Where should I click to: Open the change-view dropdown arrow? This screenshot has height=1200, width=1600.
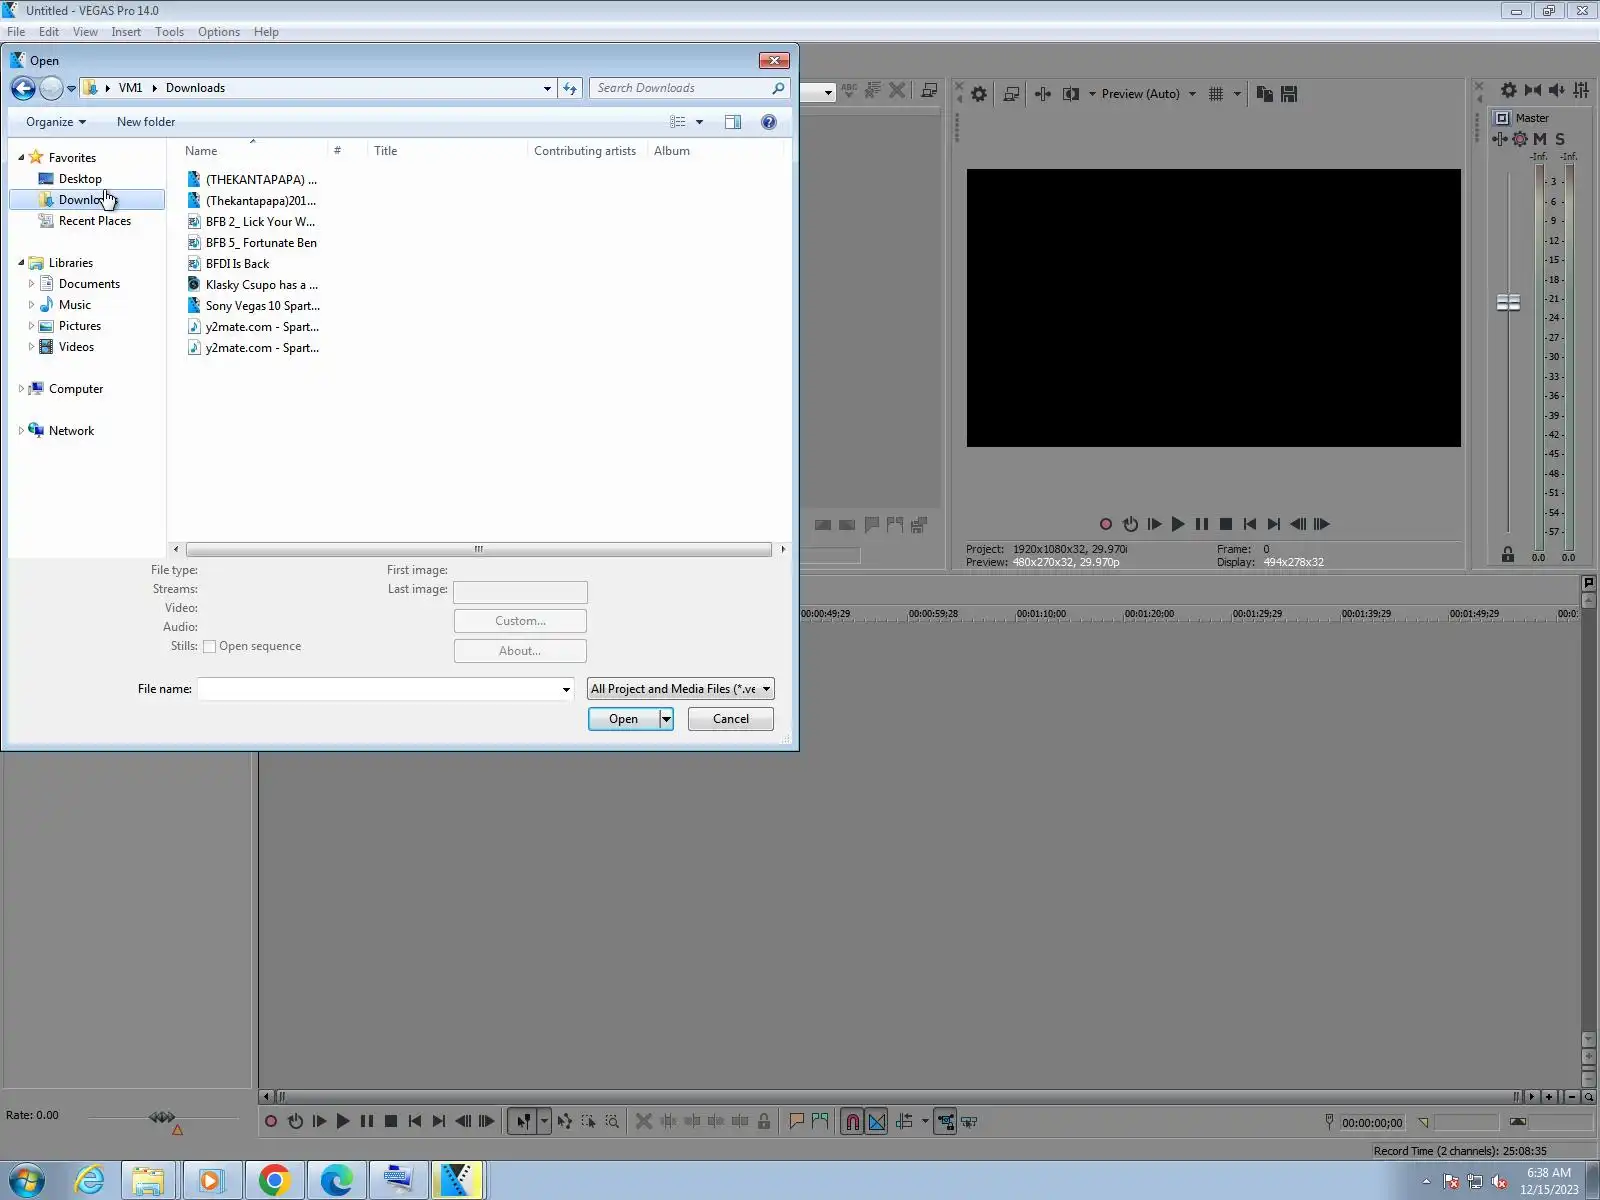[x=699, y=122]
